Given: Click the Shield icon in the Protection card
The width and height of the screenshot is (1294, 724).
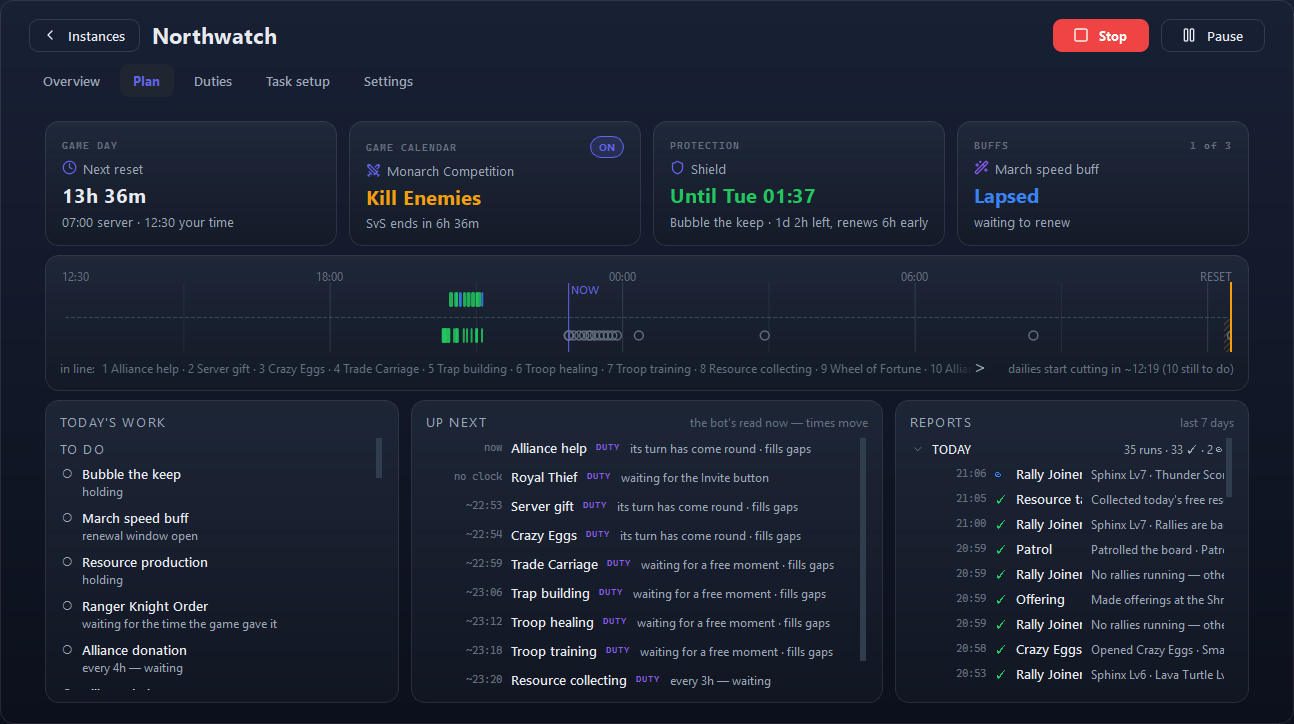Looking at the screenshot, I should tap(677, 169).
